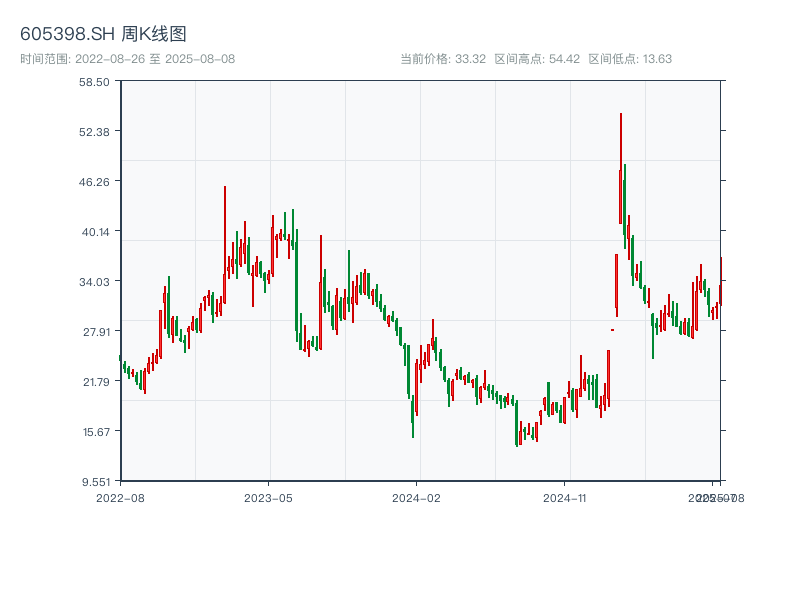Click the range low label 区间低点: 13.63
This screenshot has height=600, width=800.
click(630, 59)
